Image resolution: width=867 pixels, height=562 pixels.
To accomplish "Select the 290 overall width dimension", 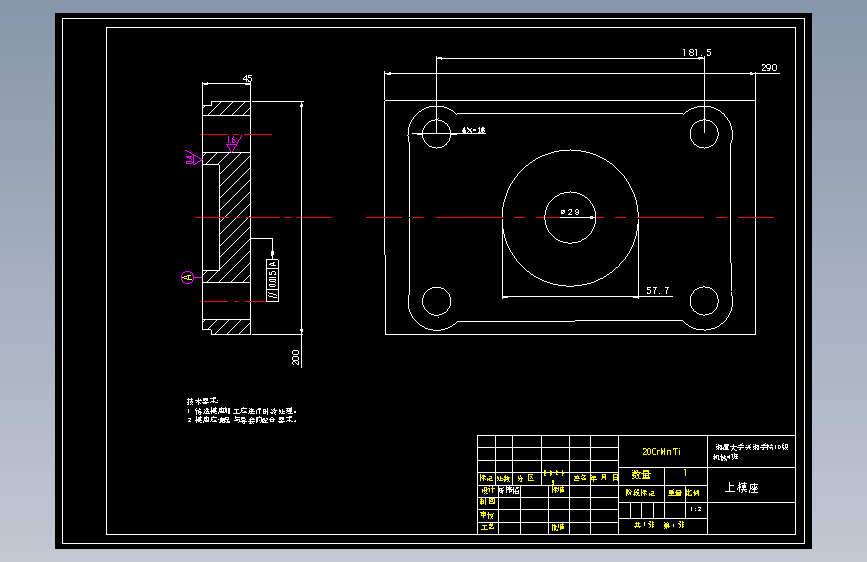I will point(769,67).
